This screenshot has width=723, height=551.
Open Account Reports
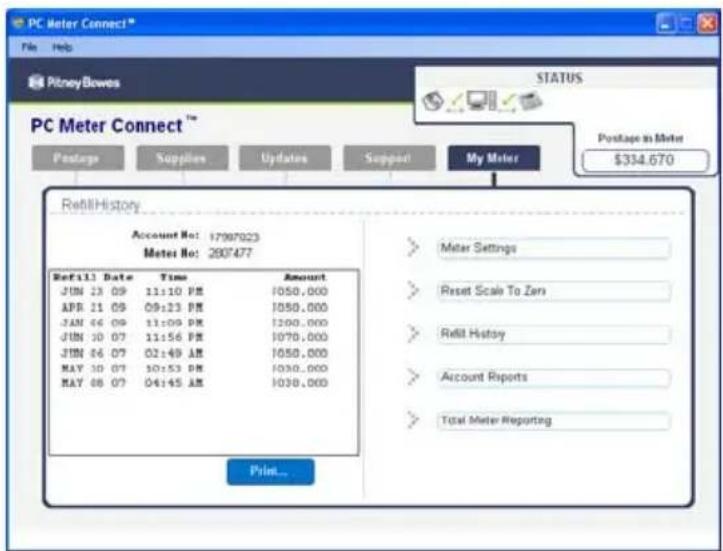coord(554,377)
